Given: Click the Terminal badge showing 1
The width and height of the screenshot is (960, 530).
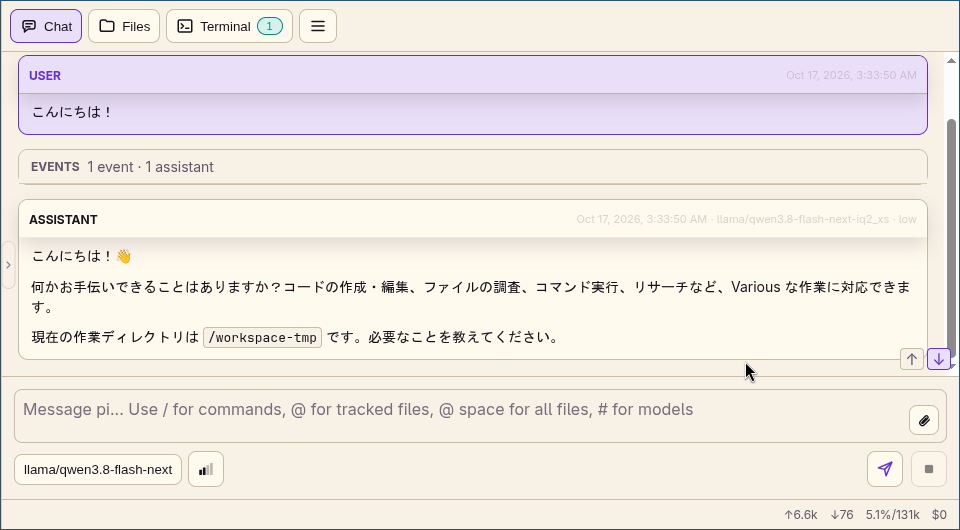Looking at the screenshot, I should tap(269, 26).
